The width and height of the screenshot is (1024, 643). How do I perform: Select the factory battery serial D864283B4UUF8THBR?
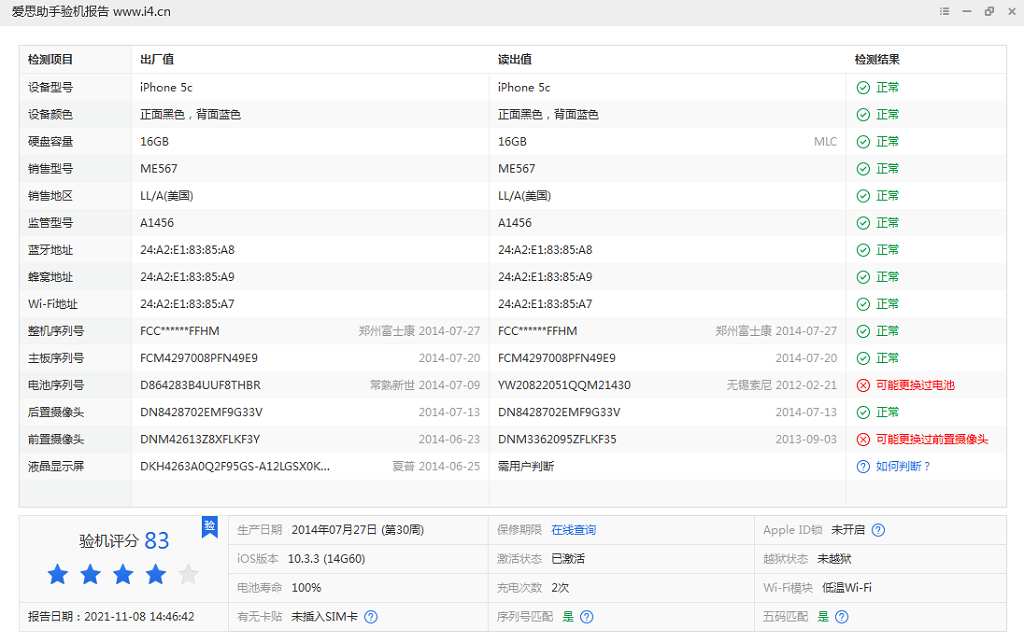(200, 385)
